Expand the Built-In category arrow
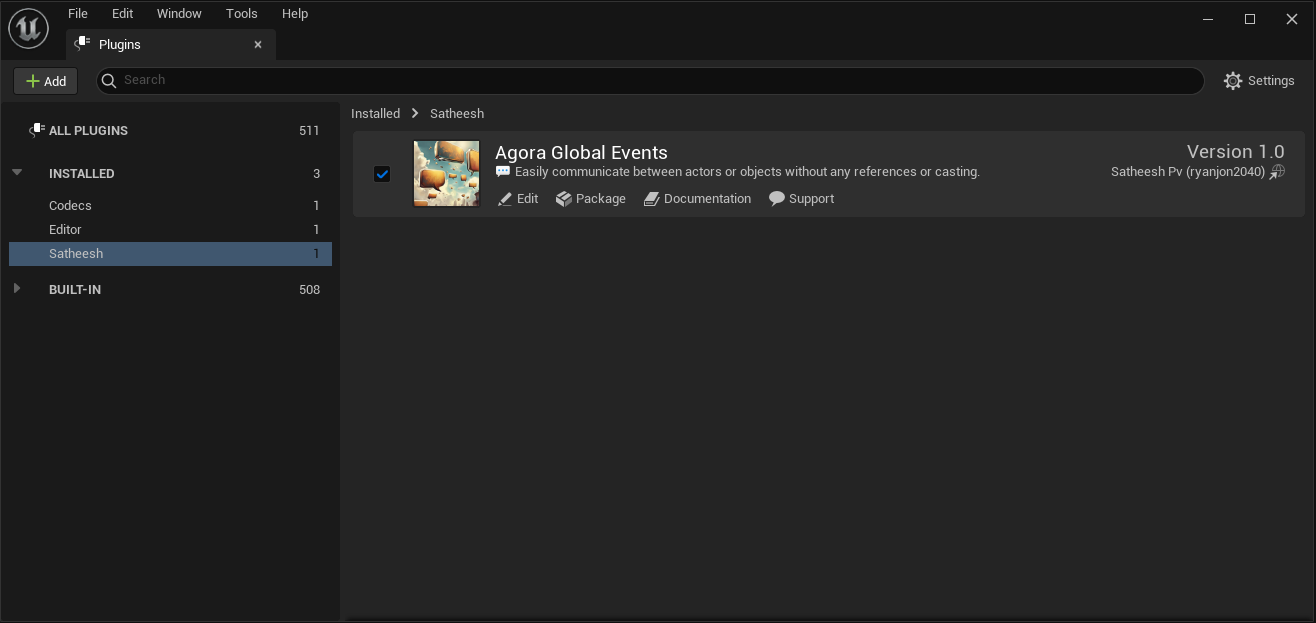Screen dimensions: 1316x623 coord(17,289)
